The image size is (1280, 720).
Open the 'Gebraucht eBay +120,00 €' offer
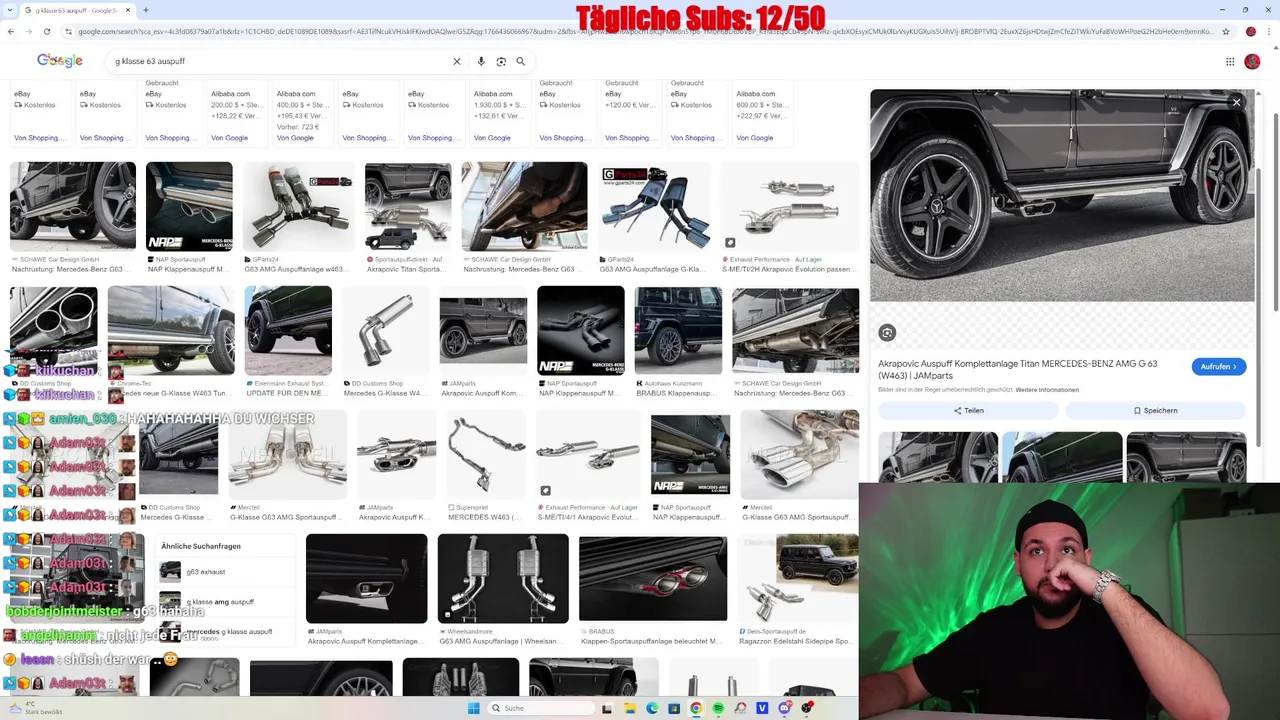pos(630,112)
